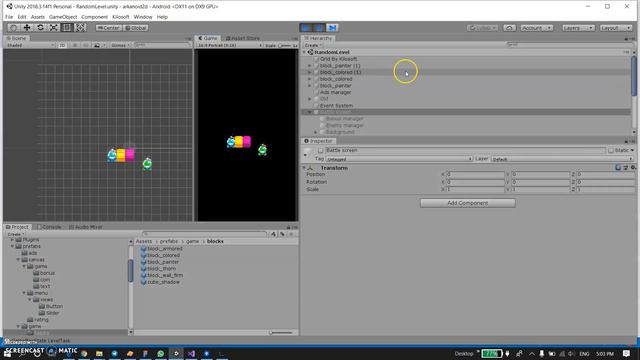Toggle scene audio button in Scene toolbar
Image resolution: width=640 pixels, height=360 pixels.
pos(86,45)
